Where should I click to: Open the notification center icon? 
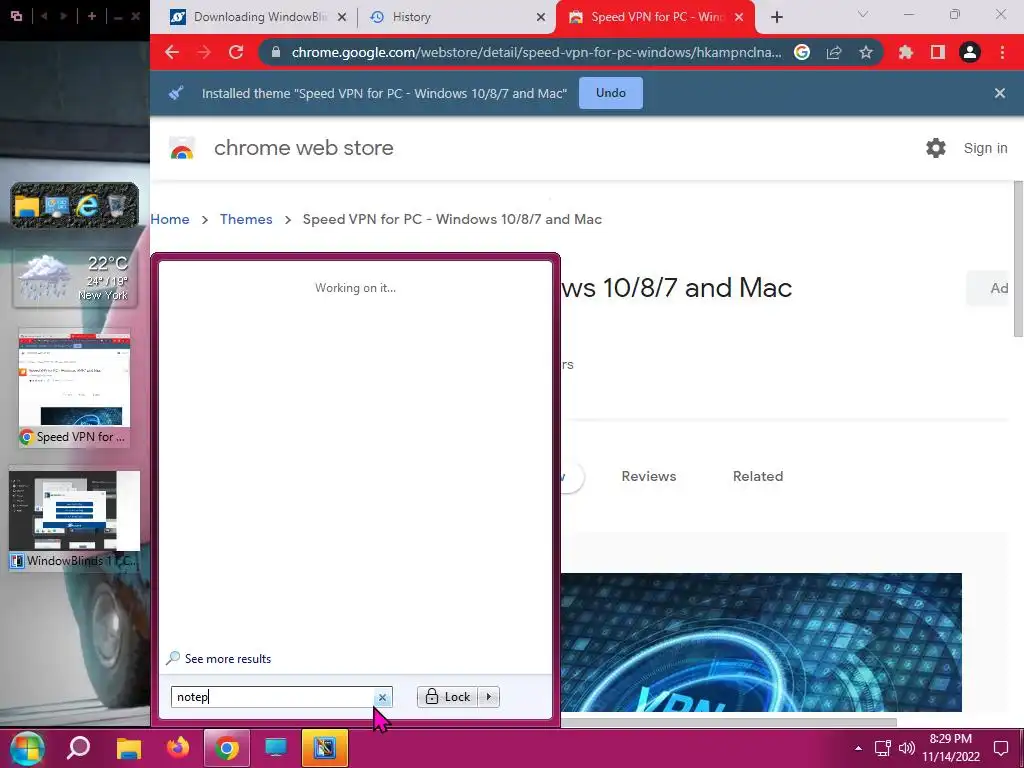coord(1000,748)
